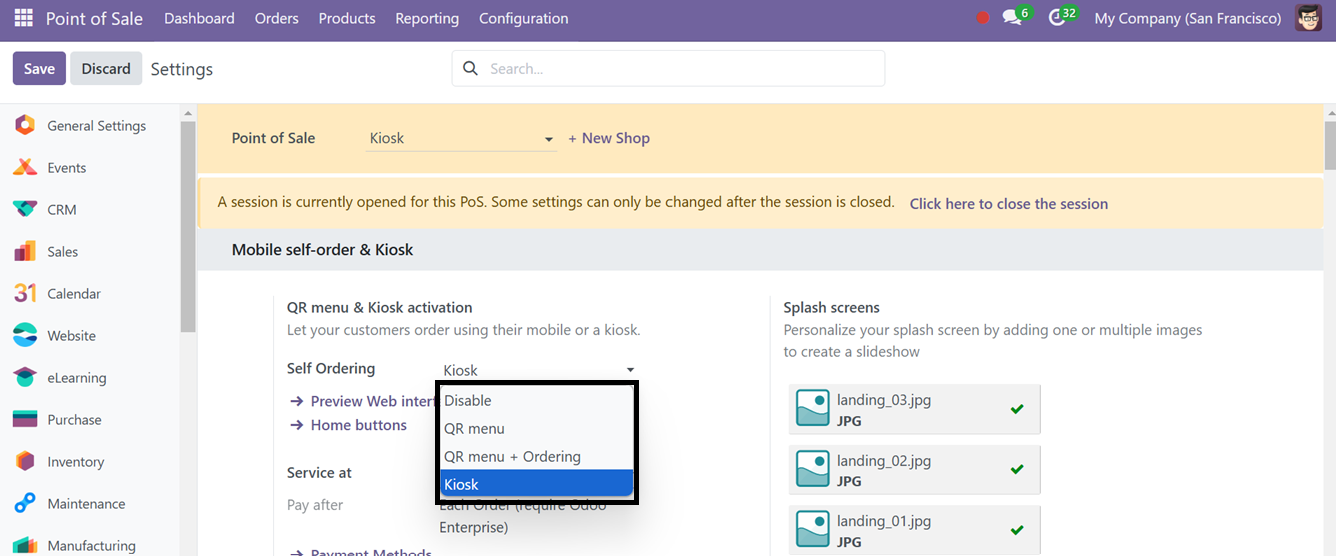This screenshot has width=1336, height=556.
Task: Open the Reporting menu
Action: click(427, 18)
